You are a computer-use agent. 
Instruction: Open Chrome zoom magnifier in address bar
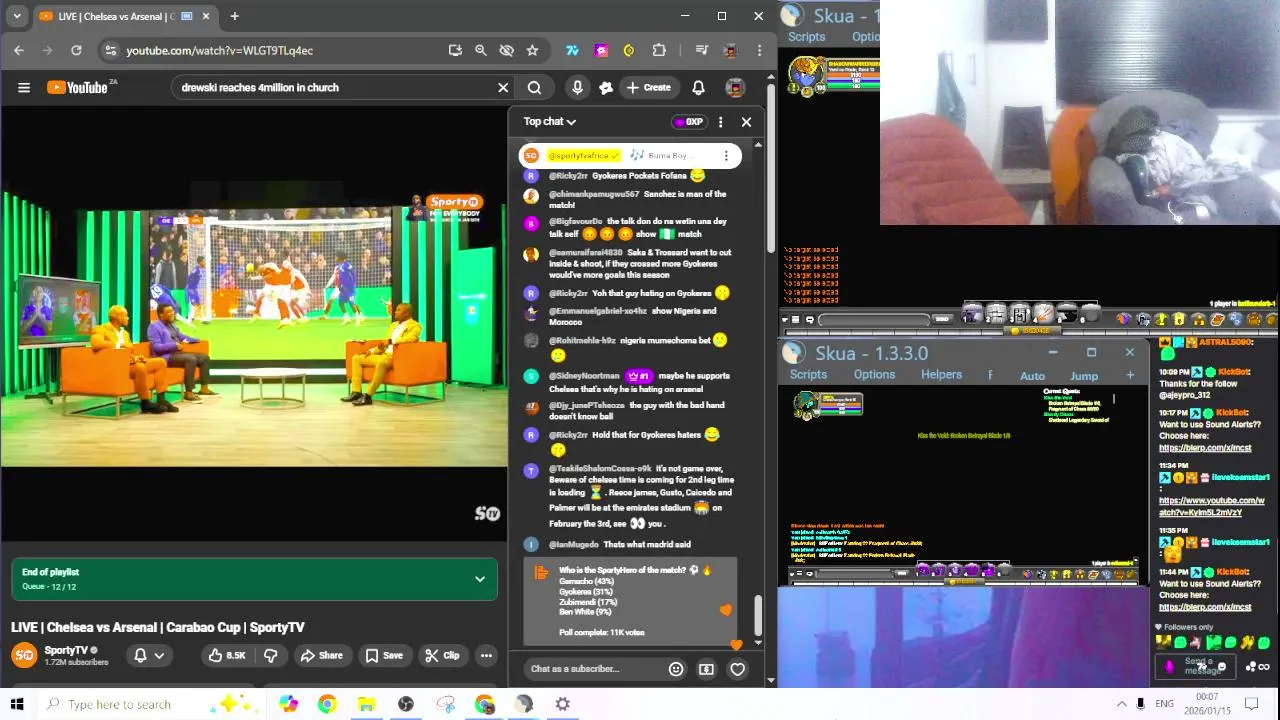tap(480, 50)
